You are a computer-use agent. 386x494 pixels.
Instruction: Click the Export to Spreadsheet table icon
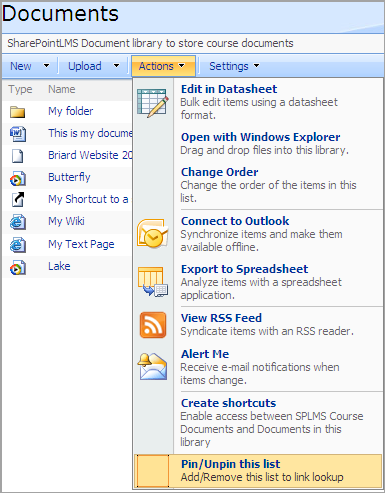coord(153,281)
